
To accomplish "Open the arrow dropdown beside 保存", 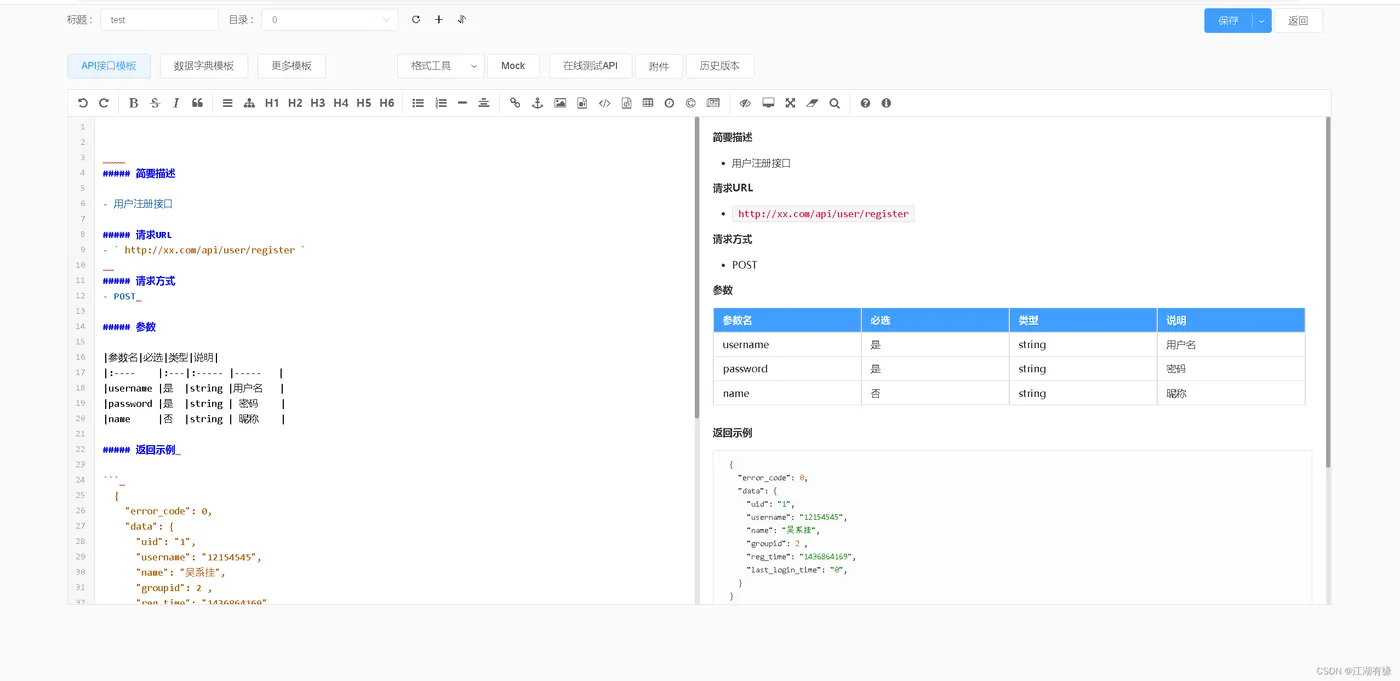I will [1261, 21].
